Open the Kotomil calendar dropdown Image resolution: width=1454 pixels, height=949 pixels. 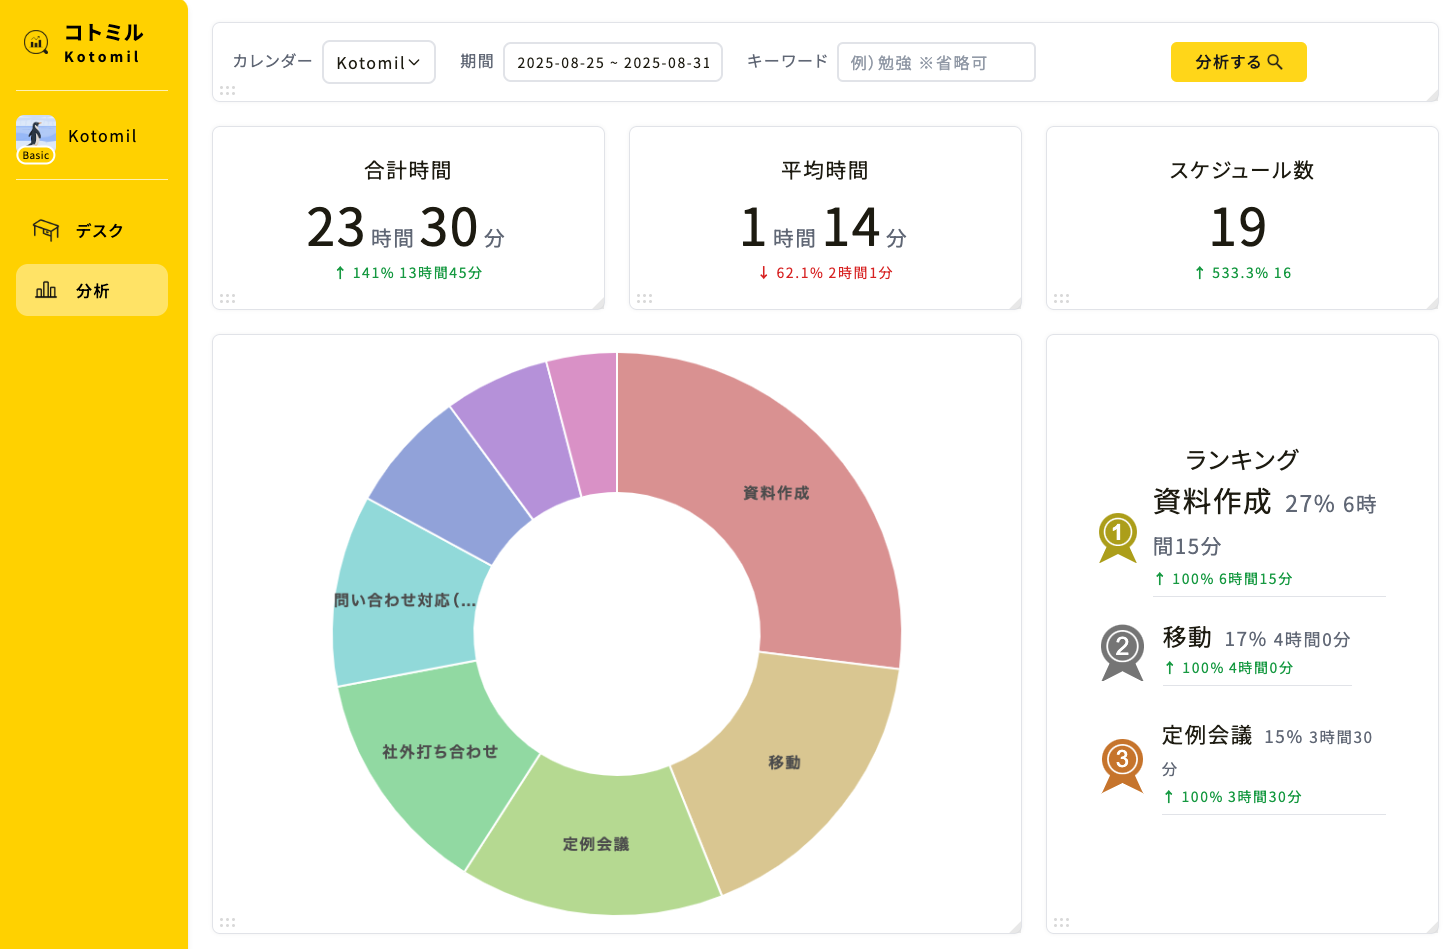(379, 62)
